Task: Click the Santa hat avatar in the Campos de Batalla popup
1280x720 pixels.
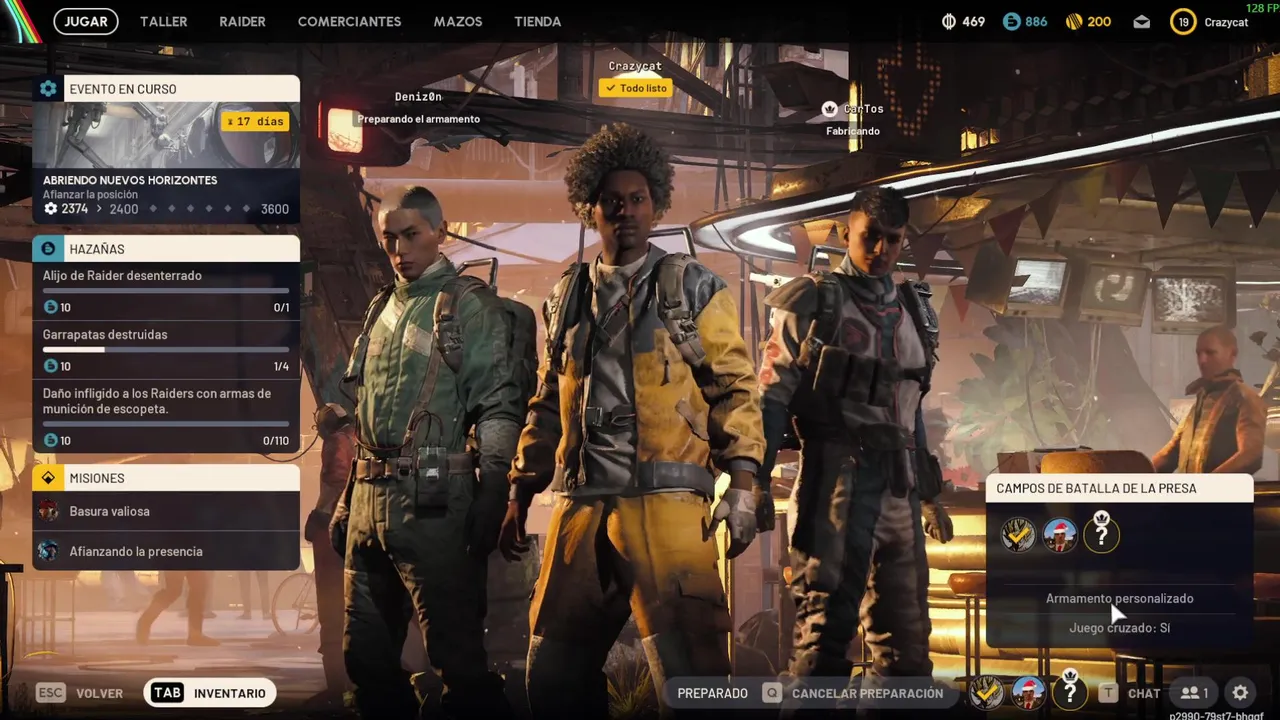Action: click(x=1060, y=535)
